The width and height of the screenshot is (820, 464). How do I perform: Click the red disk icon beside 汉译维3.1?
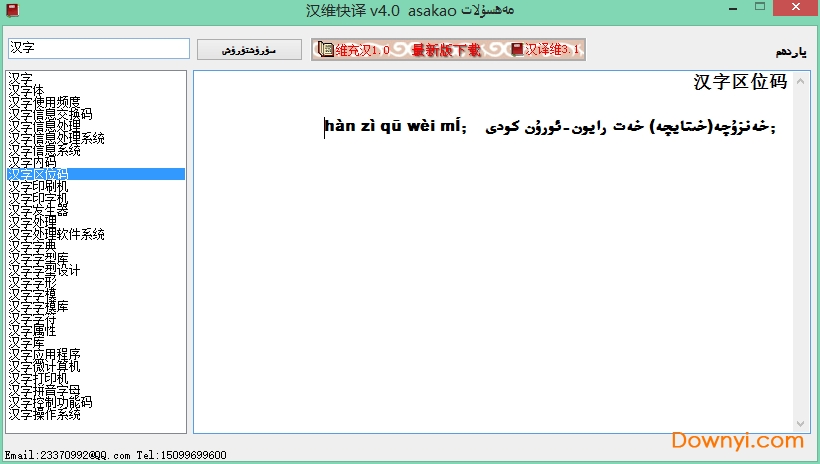pyautogui.click(x=517, y=49)
